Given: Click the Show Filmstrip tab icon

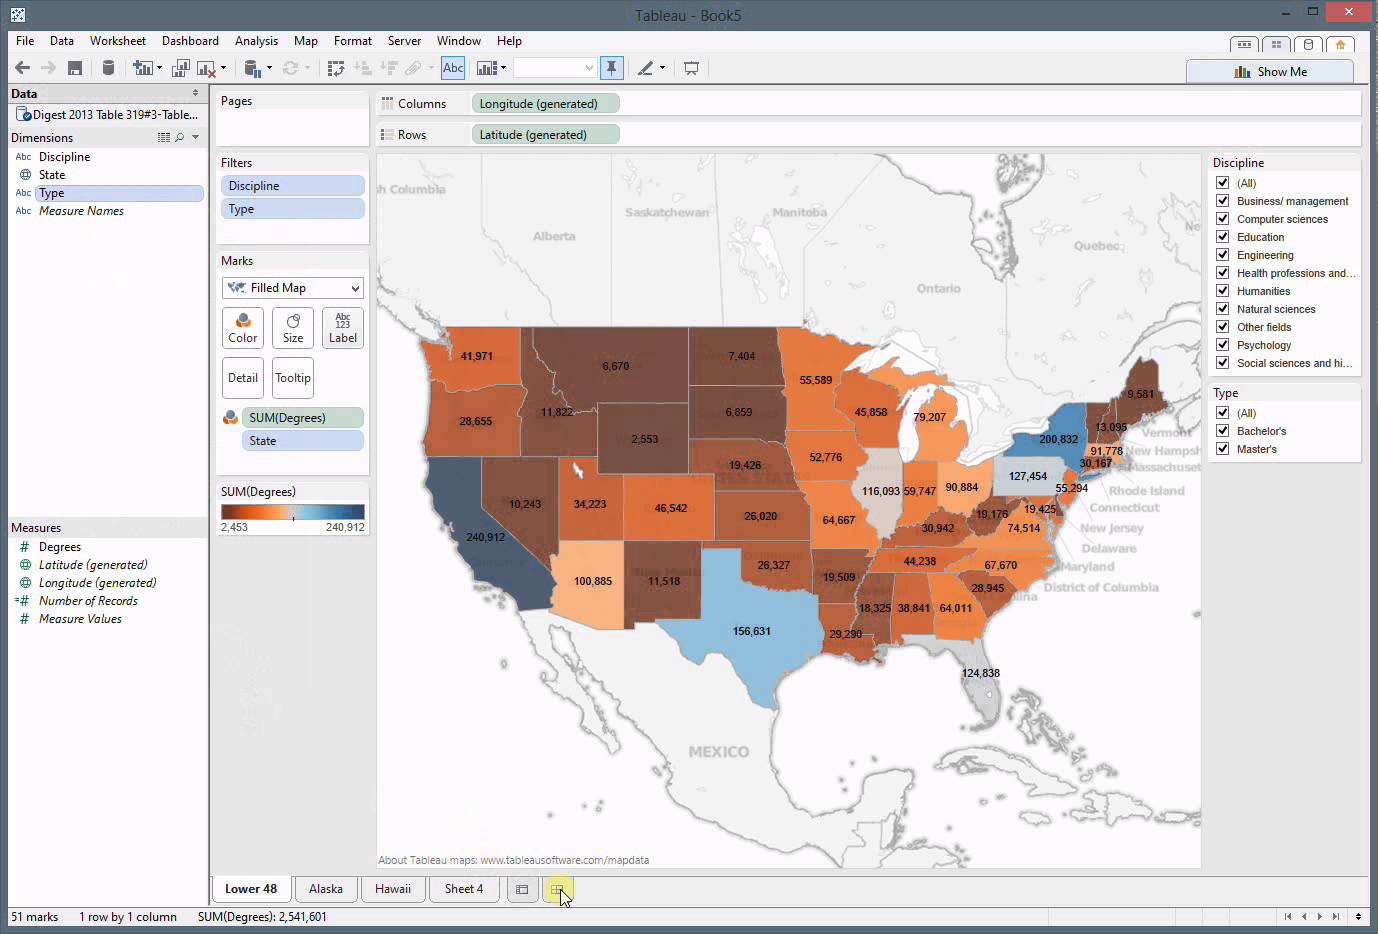Looking at the screenshot, I should tap(1244, 44).
